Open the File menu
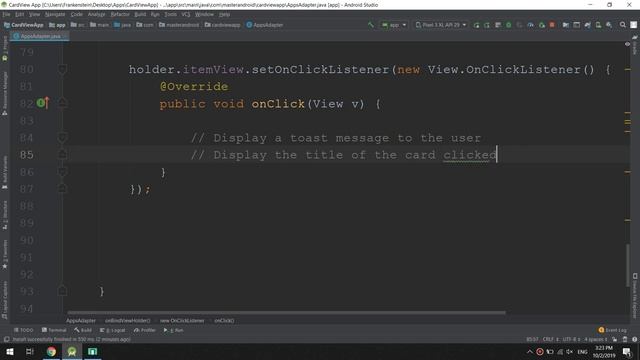Viewport: 640px width, 360px height. coord(7,14)
